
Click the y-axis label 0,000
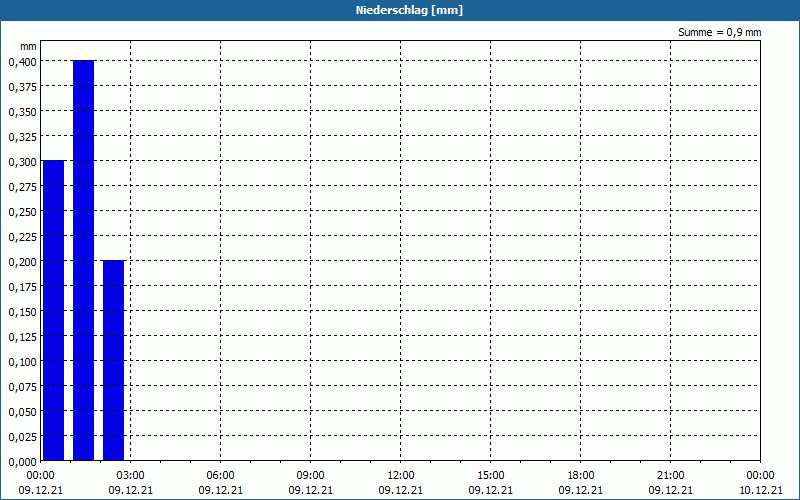[22, 462]
